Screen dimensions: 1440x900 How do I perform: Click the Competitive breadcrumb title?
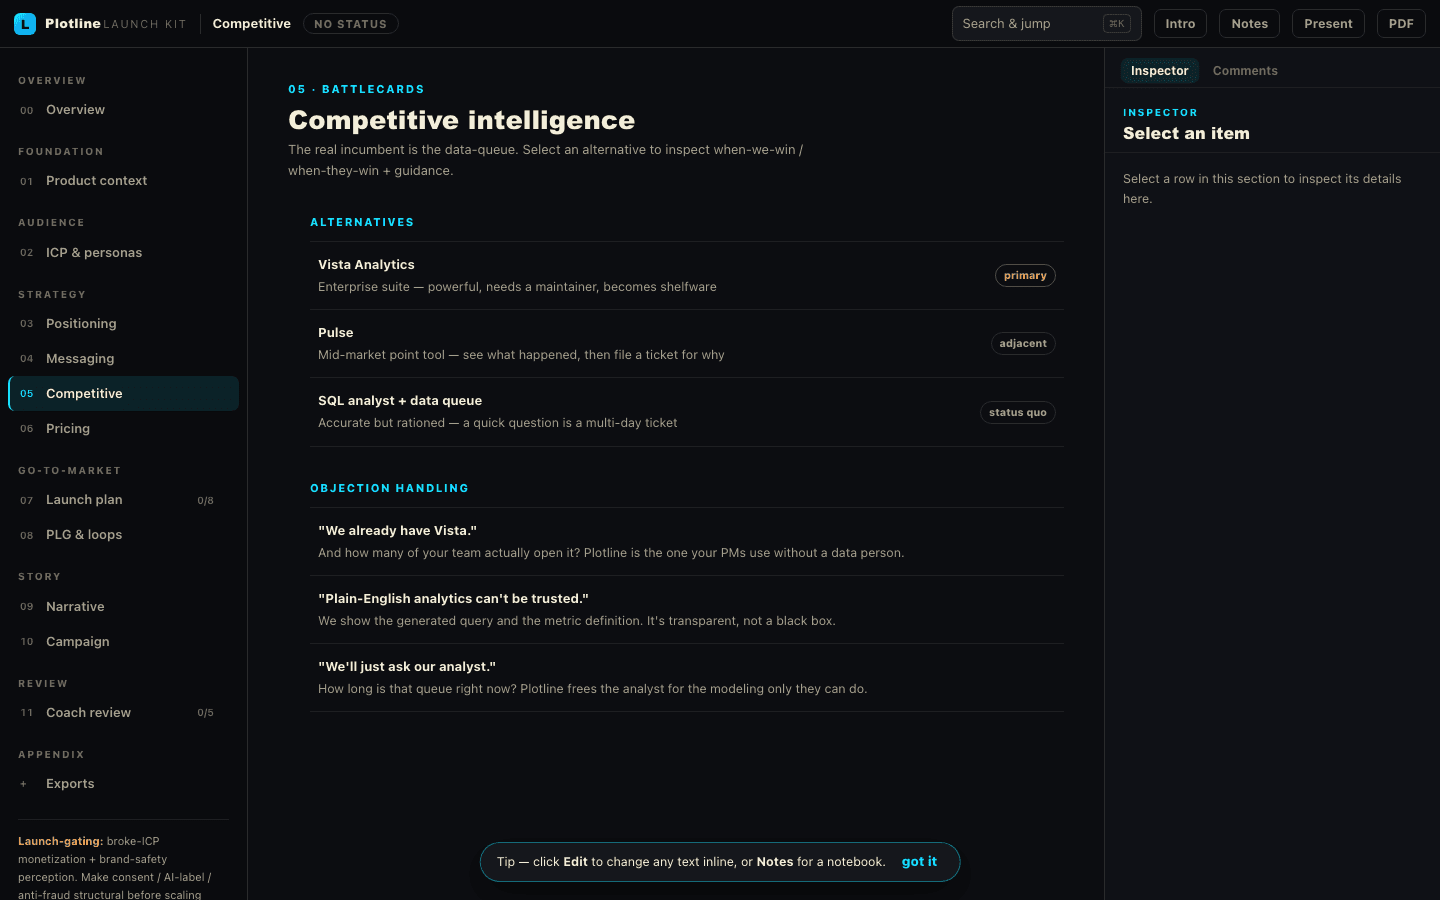(x=251, y=24)
